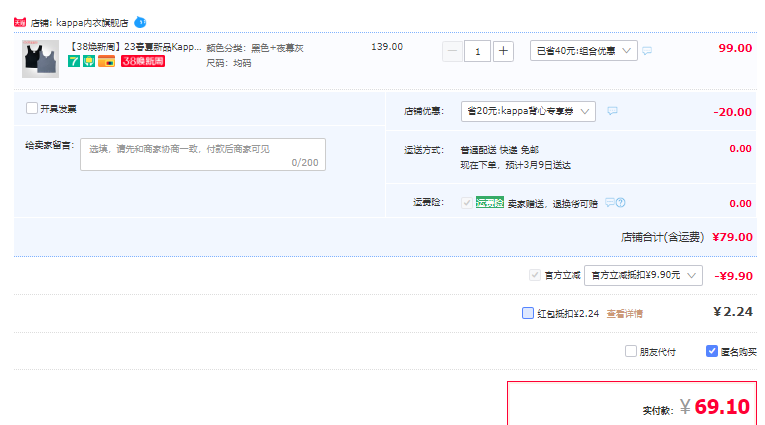This screenshot has height=425, width=765.
Task: Click the question mark help icon for 运费险
Action: click(x=621, y=202)
